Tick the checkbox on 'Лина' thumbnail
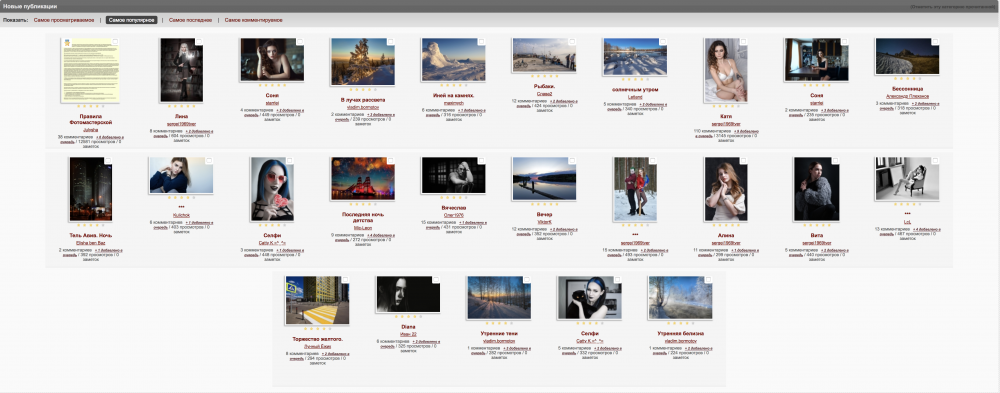The height and width of the screenshot is (393, 1000). [199, 41]
